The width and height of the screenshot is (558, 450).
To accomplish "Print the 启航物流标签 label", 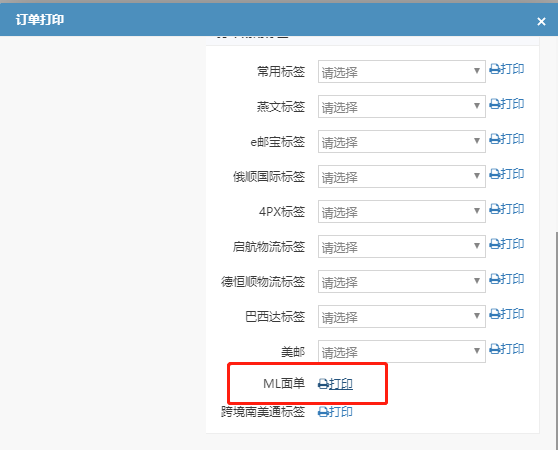I will (507, 244).
